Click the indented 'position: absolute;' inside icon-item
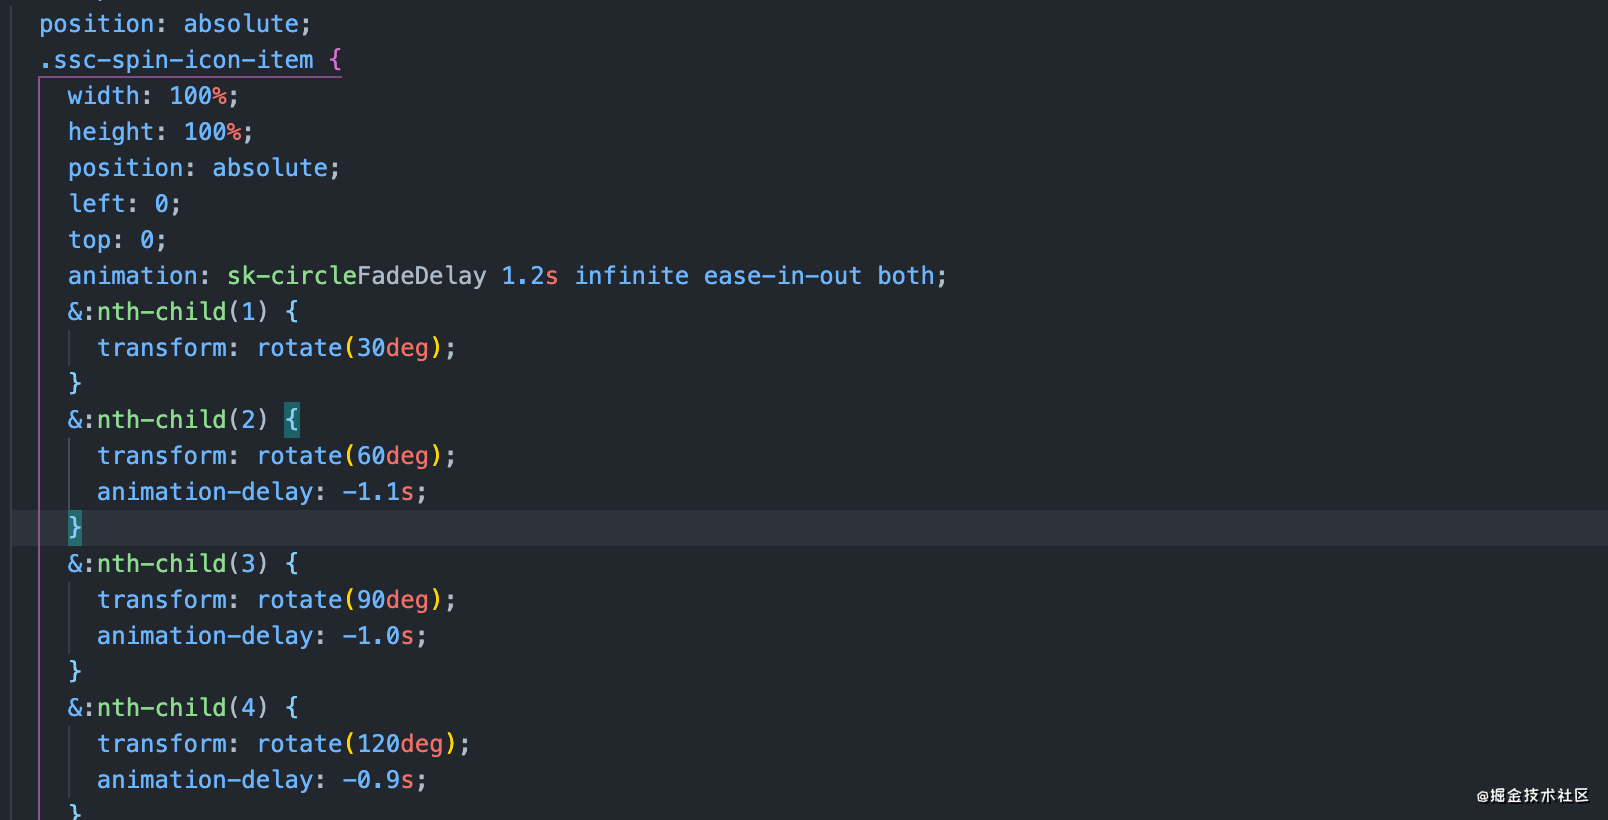 coord(204,168)
